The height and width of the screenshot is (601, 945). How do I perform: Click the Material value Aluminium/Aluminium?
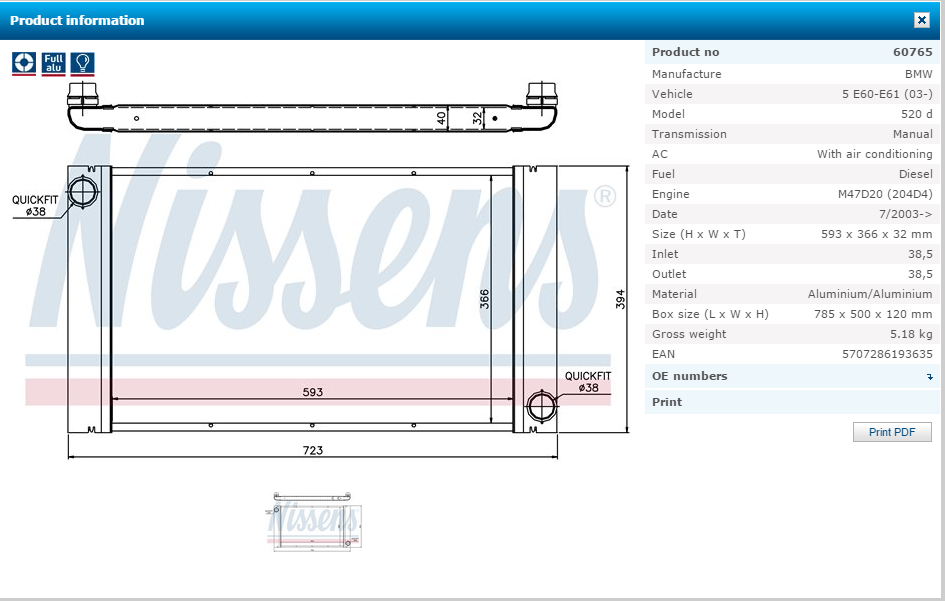pos(870,294)
